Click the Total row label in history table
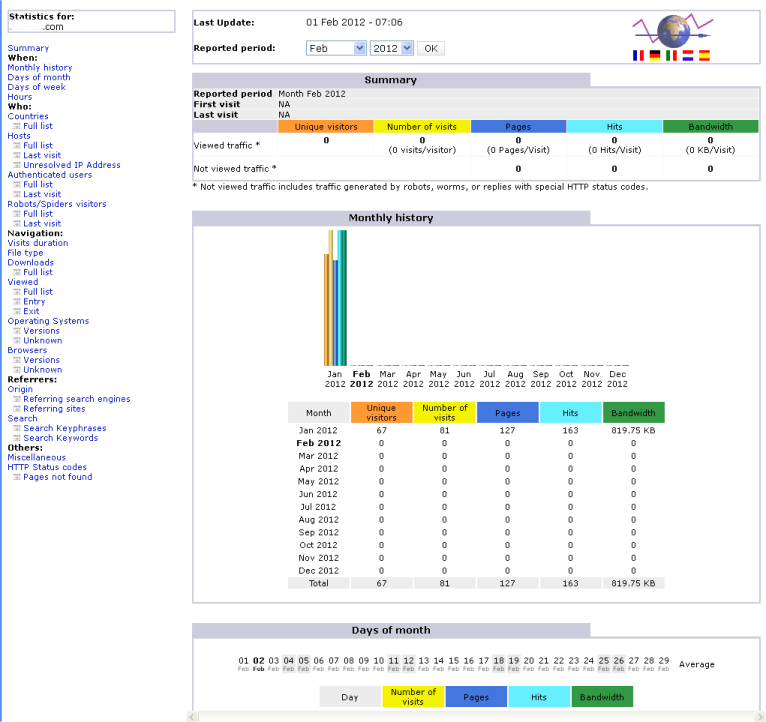766x722 pixels. coord(319,583)
